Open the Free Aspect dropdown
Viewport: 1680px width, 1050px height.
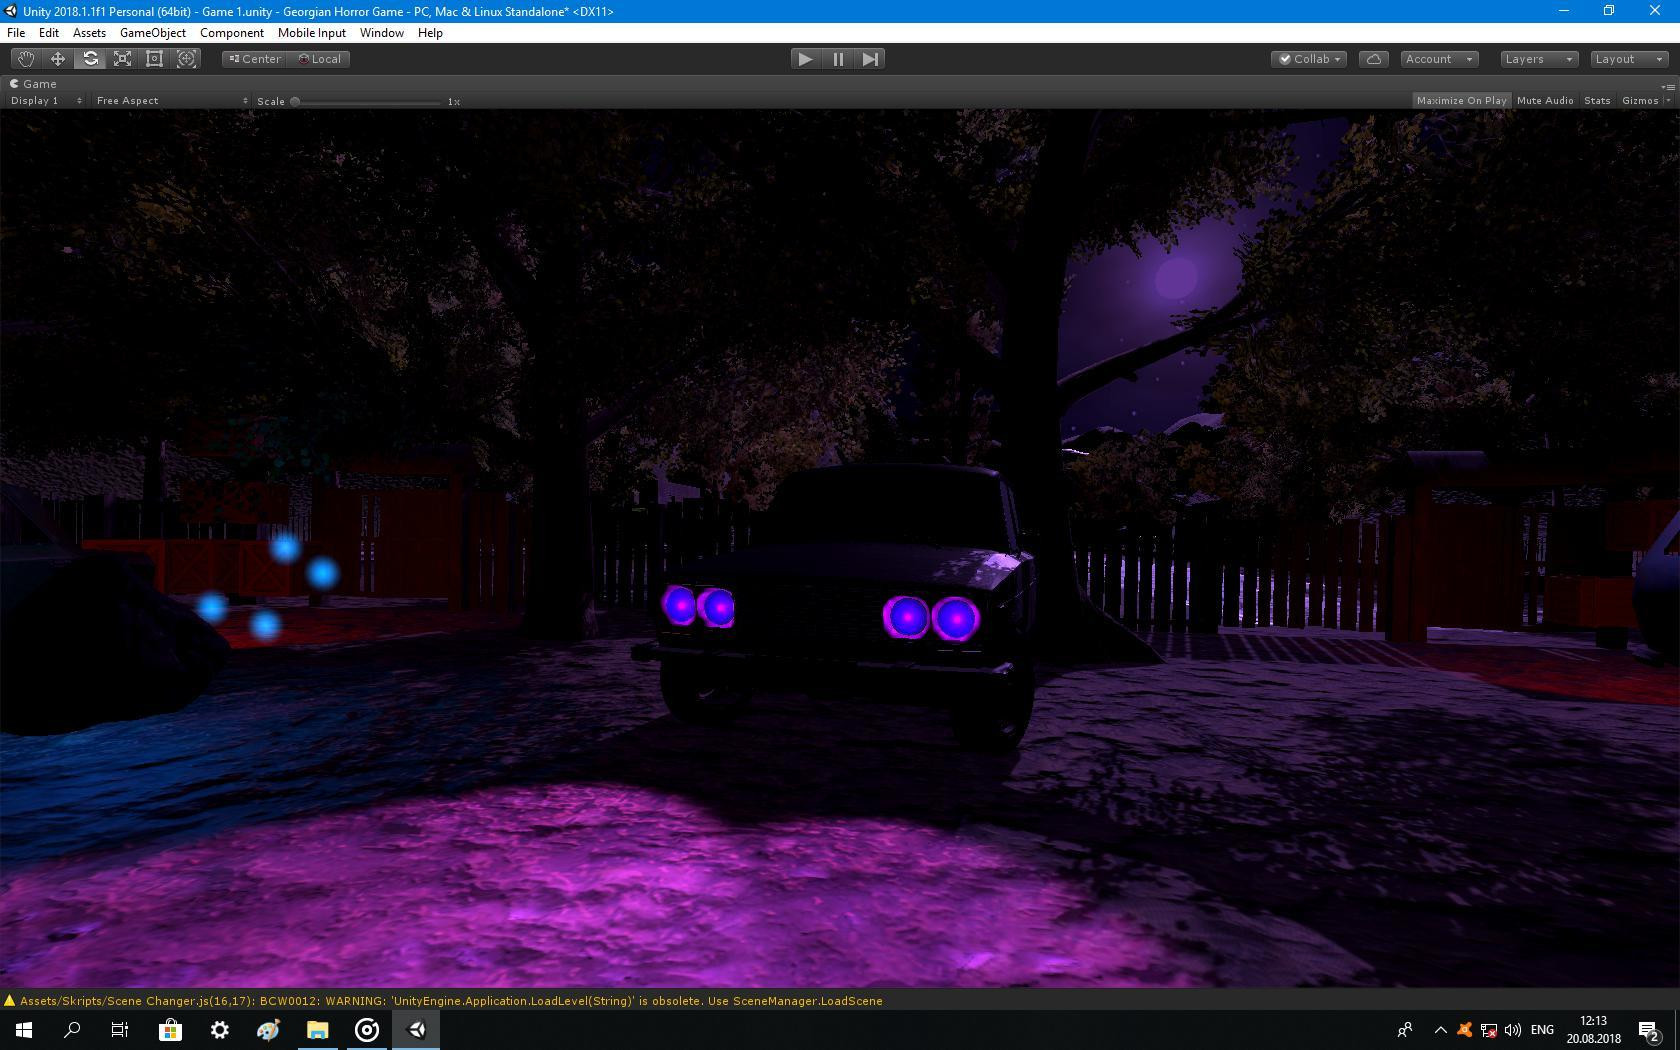[x=171, y=101]
